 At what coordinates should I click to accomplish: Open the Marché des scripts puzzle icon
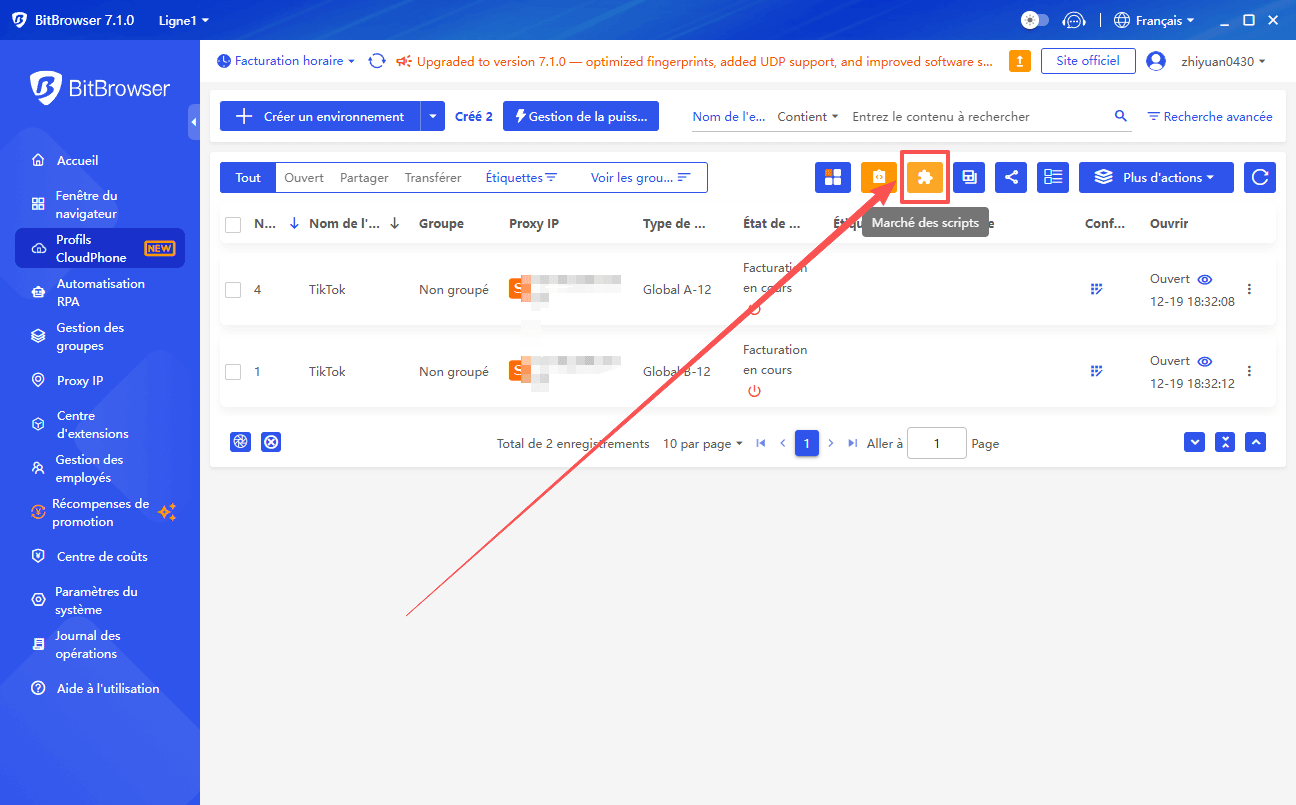pyautogui.click(x=925, y=177)
